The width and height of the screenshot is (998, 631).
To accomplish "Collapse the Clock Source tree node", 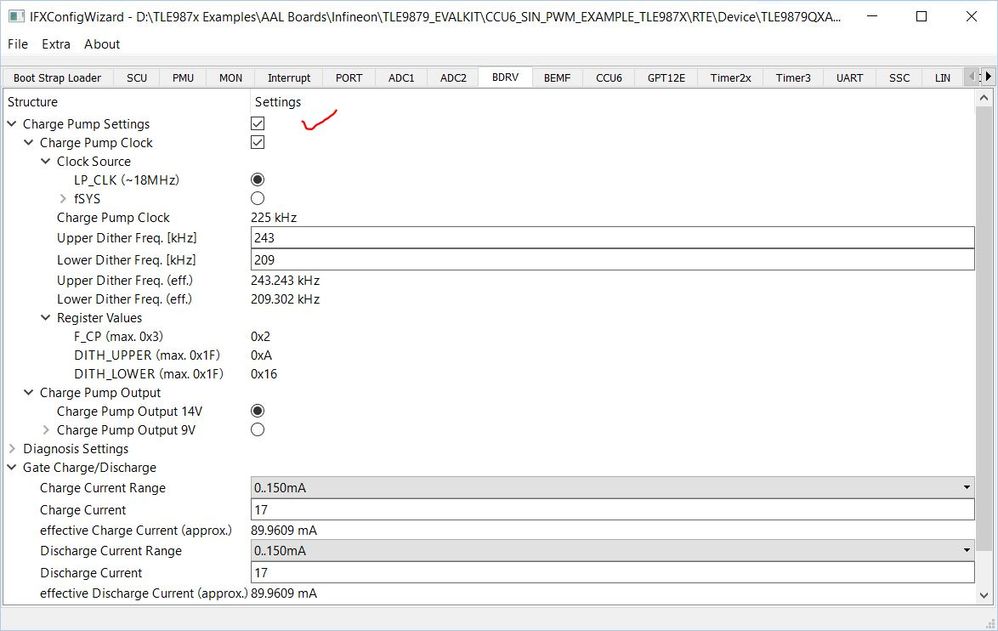I will (x=44, y=161).
